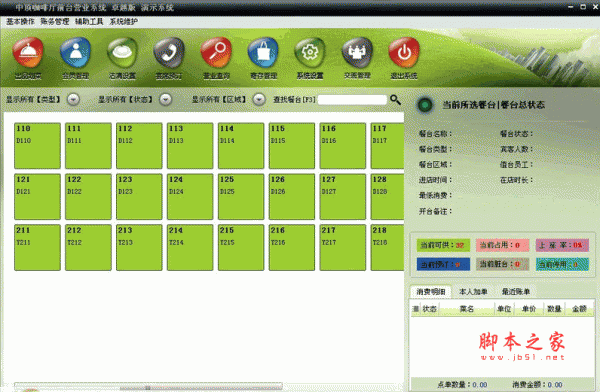Image resolution: width=600 pixels, height=392 pixels.
Task: Open system settings gear icon
Action: coord(310,52)
